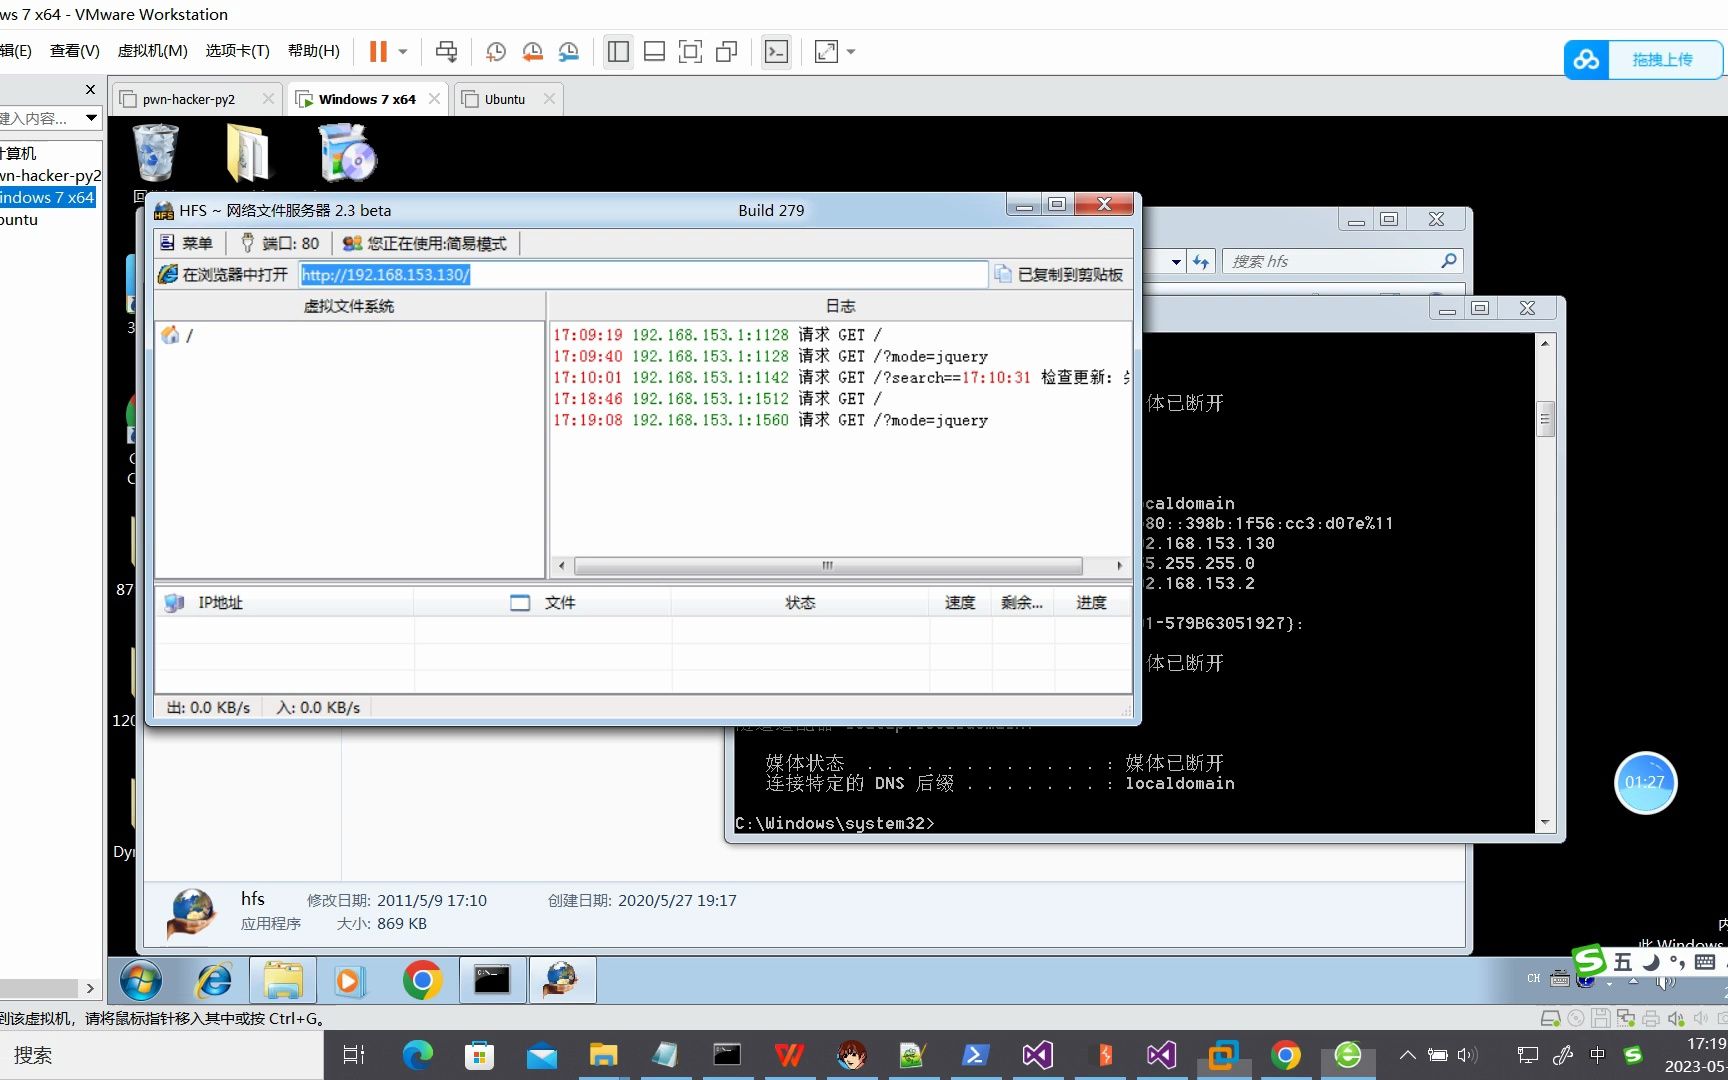This screenshot has height=1080, width=1728.
Task: Show hidden system tray icons
Action: coord(1407,1054)
